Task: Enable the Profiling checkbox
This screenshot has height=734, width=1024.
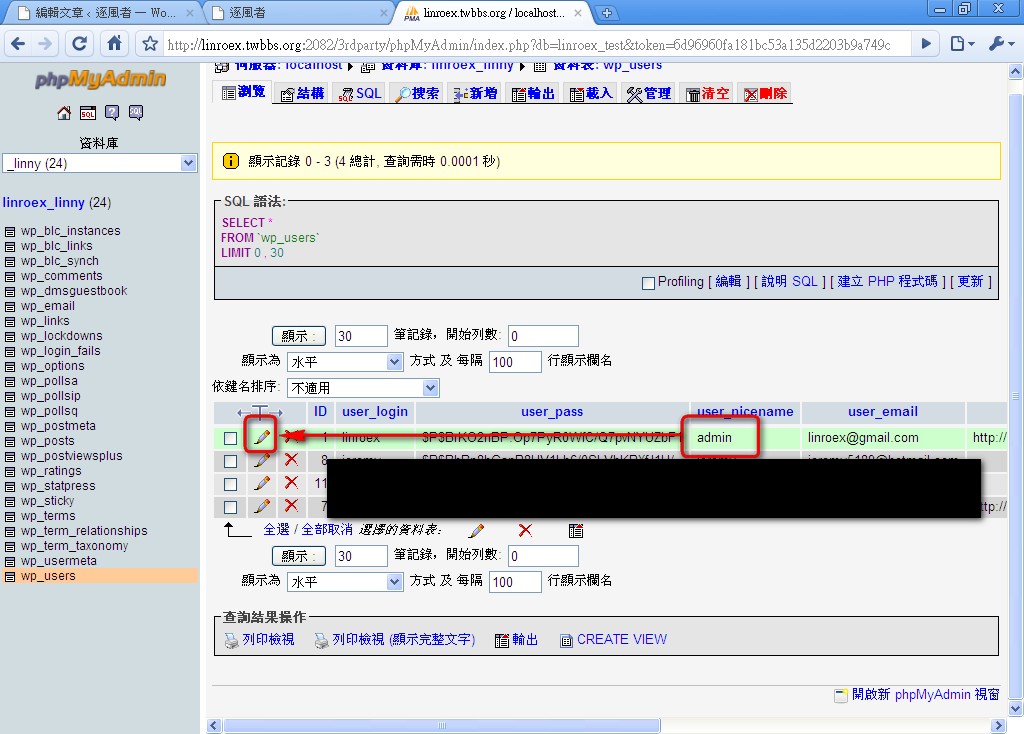Action: point(648,283)
